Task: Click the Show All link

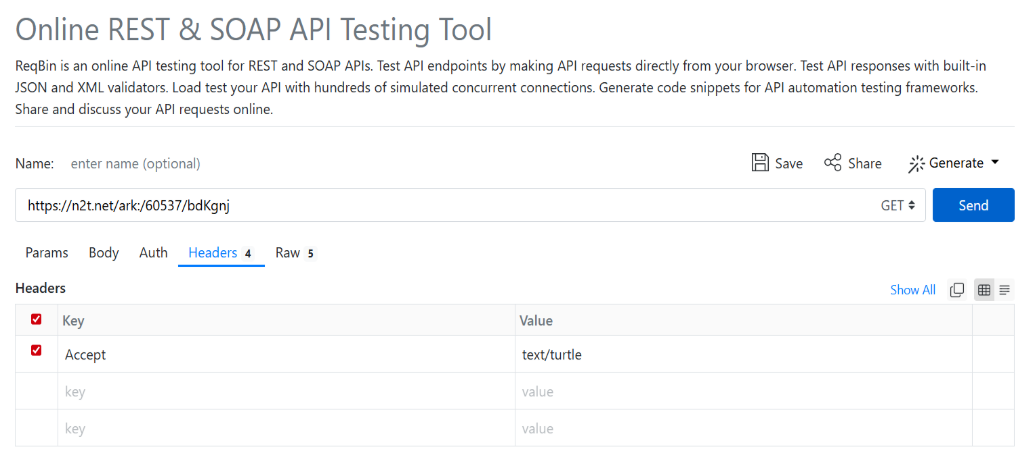Action: pyautogui.click(x=912, y=290)
